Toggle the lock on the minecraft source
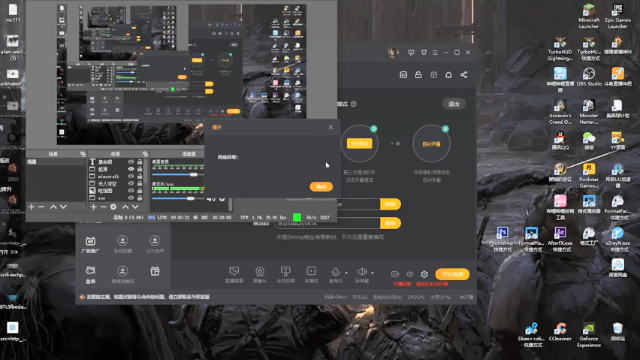The width and height of the screenshot is (640, 360). coord(140,176)
